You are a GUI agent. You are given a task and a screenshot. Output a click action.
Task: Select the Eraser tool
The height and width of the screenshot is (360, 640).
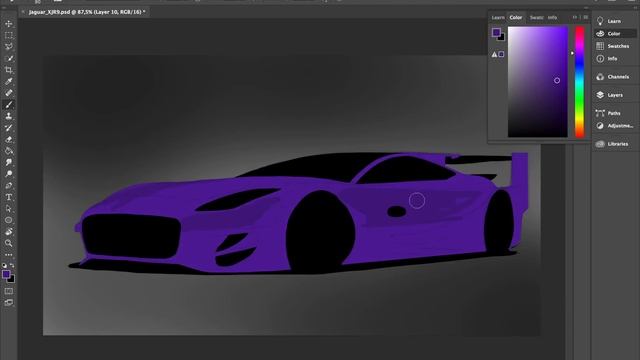pos(9,139)
